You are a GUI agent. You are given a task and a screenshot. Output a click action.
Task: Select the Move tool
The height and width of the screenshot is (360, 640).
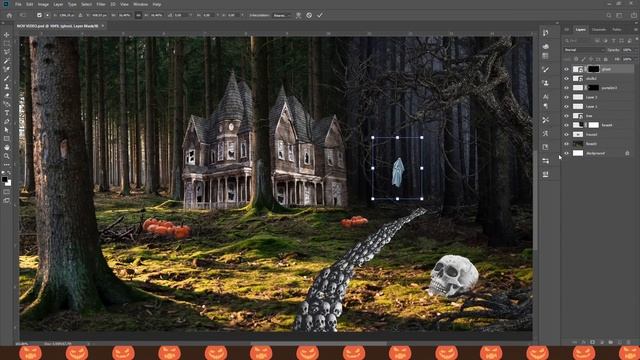[7, 35]
